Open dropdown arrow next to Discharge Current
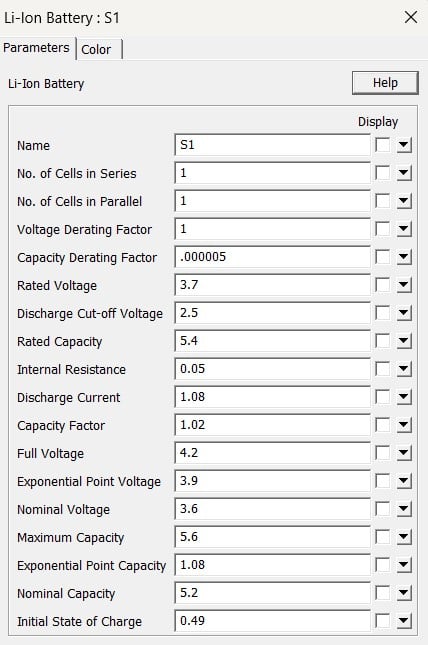This screenshot has height=645, width=428. click(404, 397)
